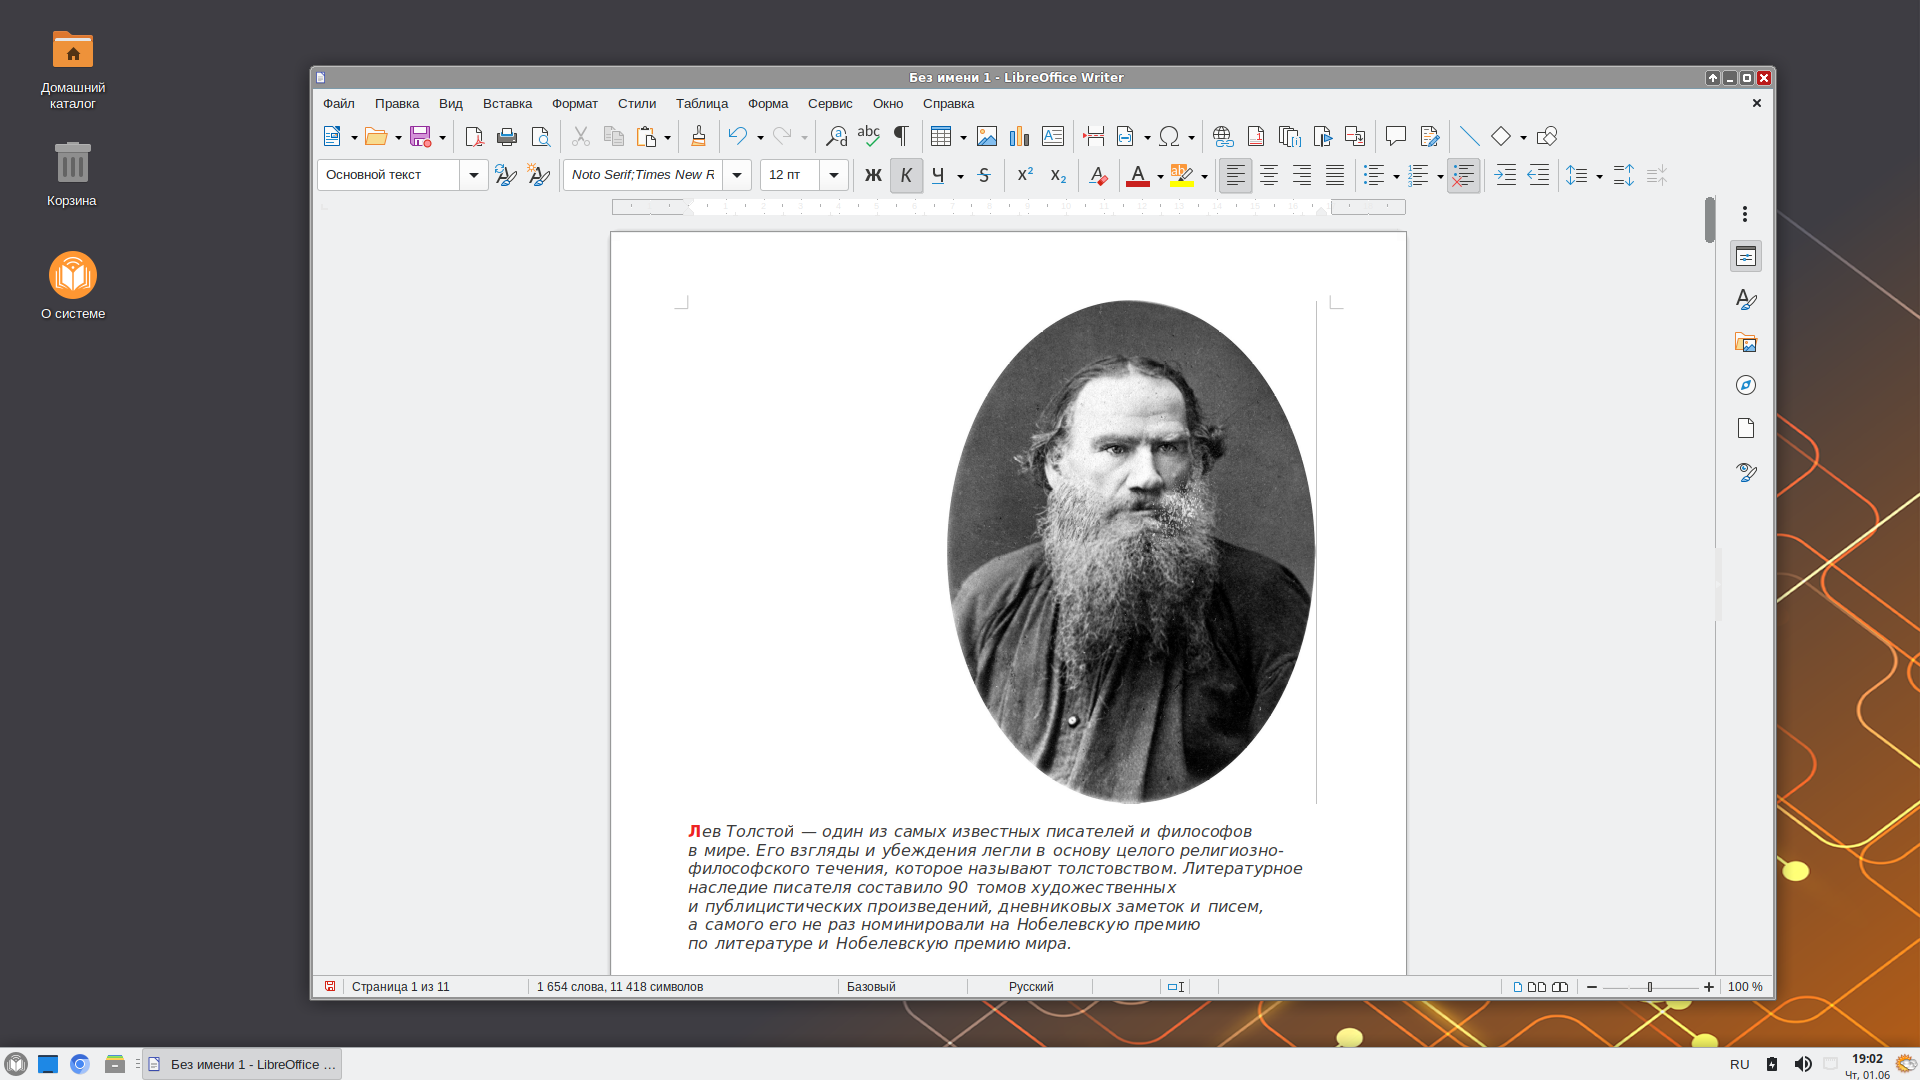The image size is (1920, 1080).
Task: Expand the font name dropdown arrow
Action: point(737,176)
